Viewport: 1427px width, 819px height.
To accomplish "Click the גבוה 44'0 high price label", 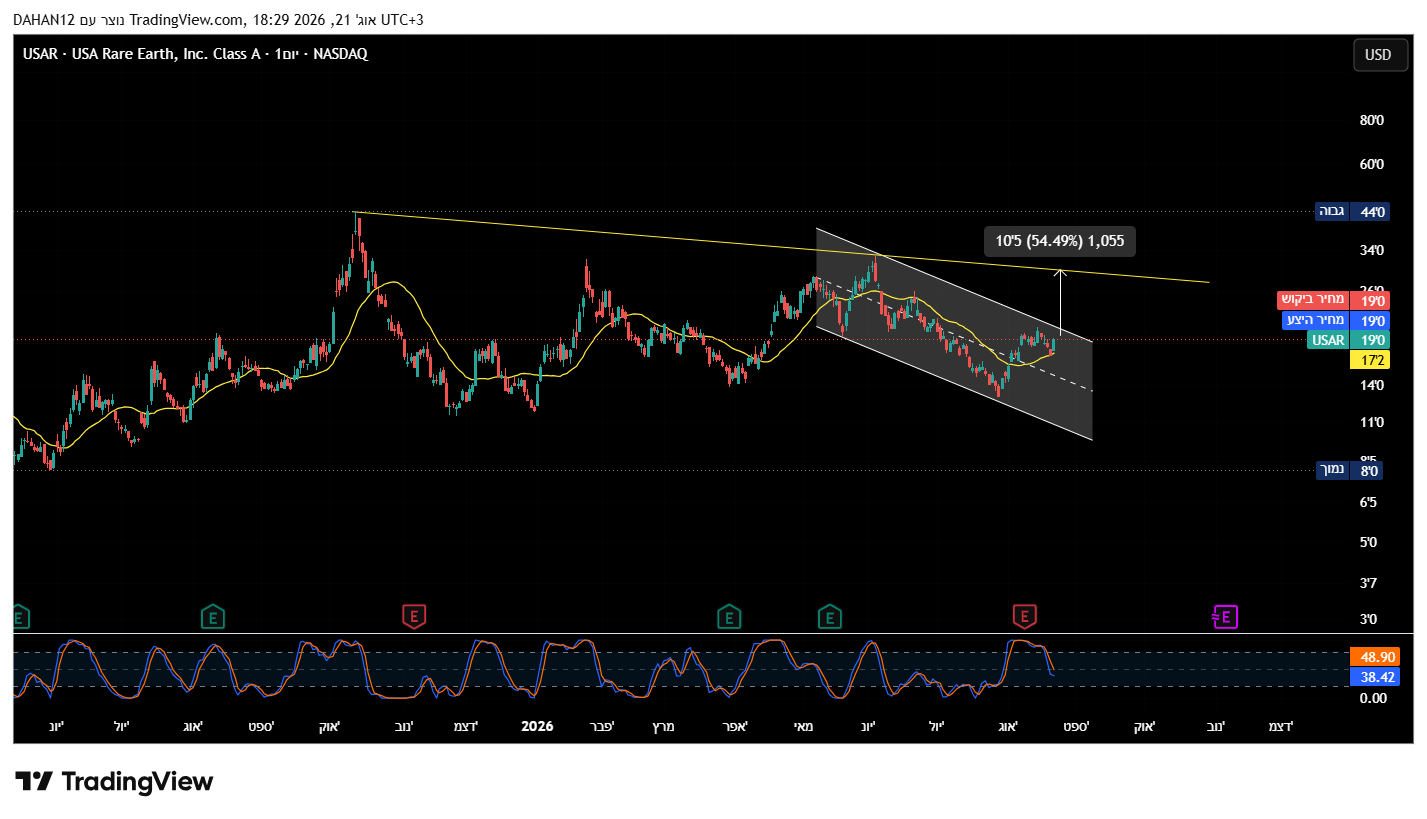I will pyautogui.click(x=1351, y=211).
